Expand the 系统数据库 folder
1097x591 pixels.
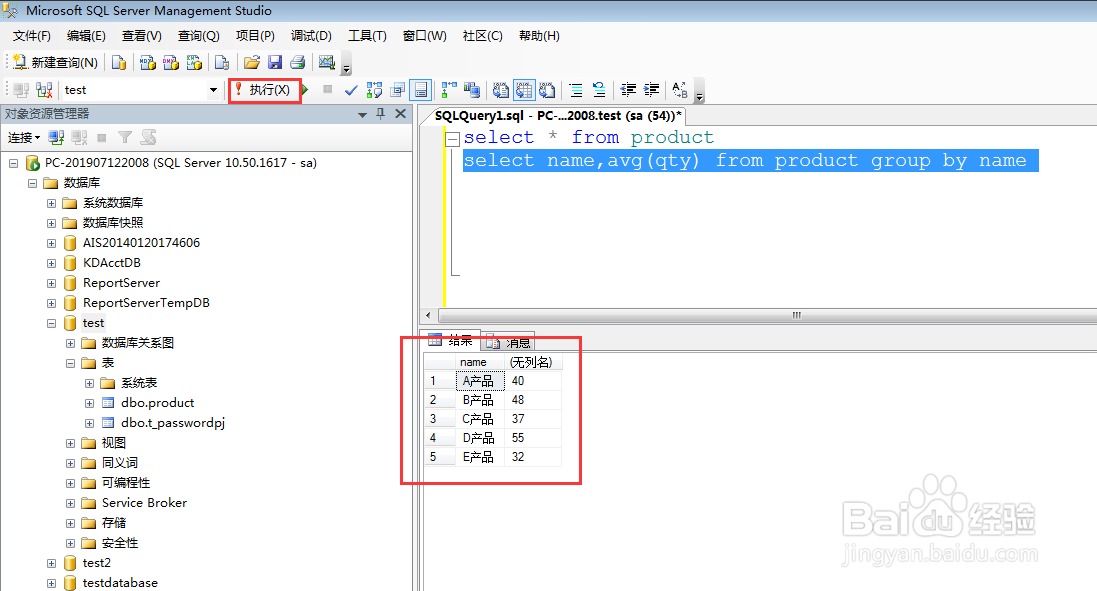51,204
